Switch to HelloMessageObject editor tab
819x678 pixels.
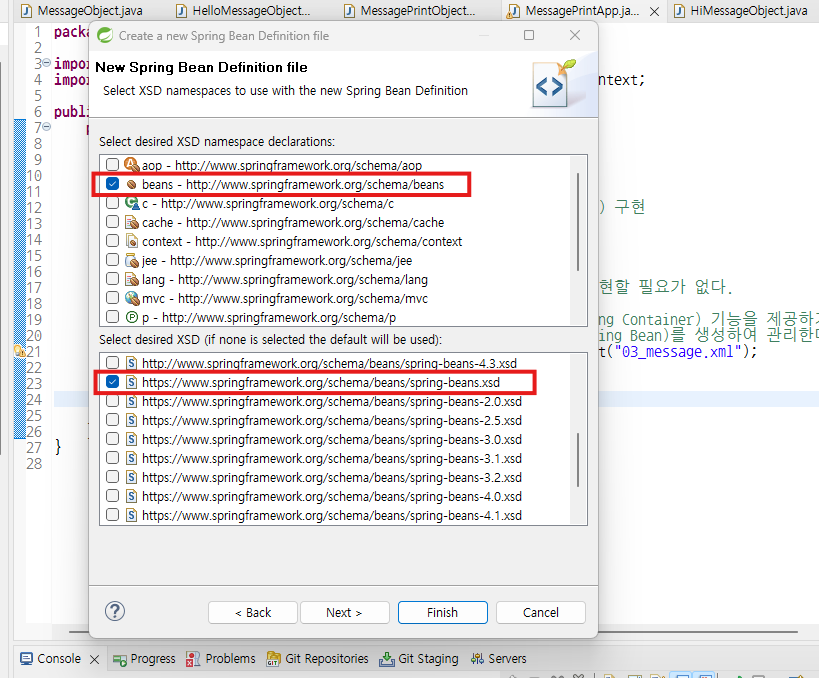[x=243, y=10]
